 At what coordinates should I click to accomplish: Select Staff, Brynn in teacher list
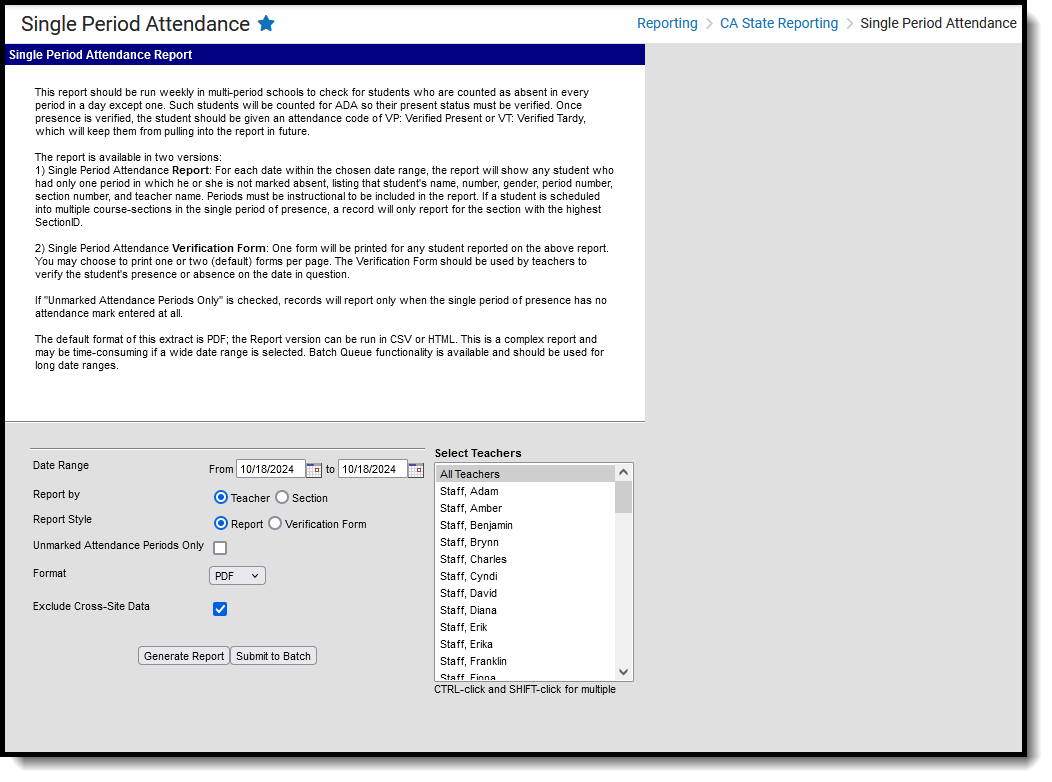525,543
